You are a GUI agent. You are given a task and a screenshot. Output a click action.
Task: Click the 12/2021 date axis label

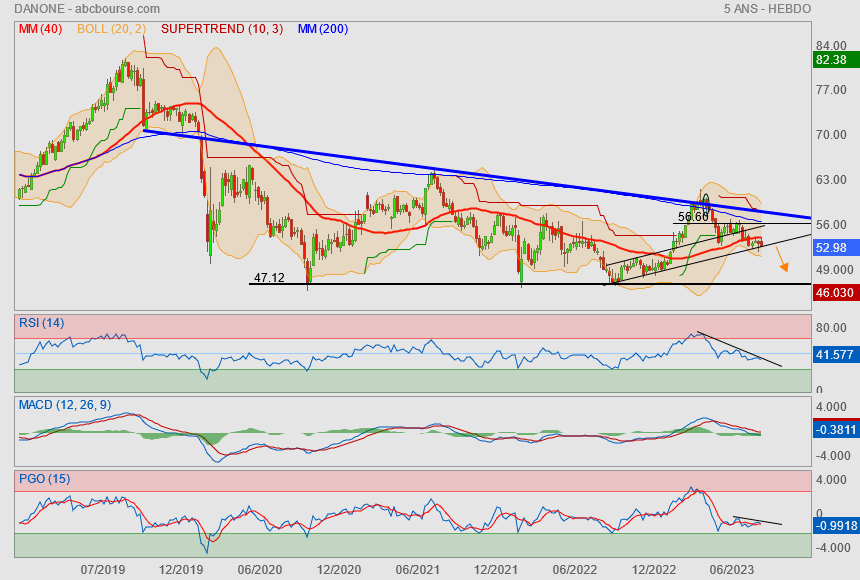tap(496, 570)
